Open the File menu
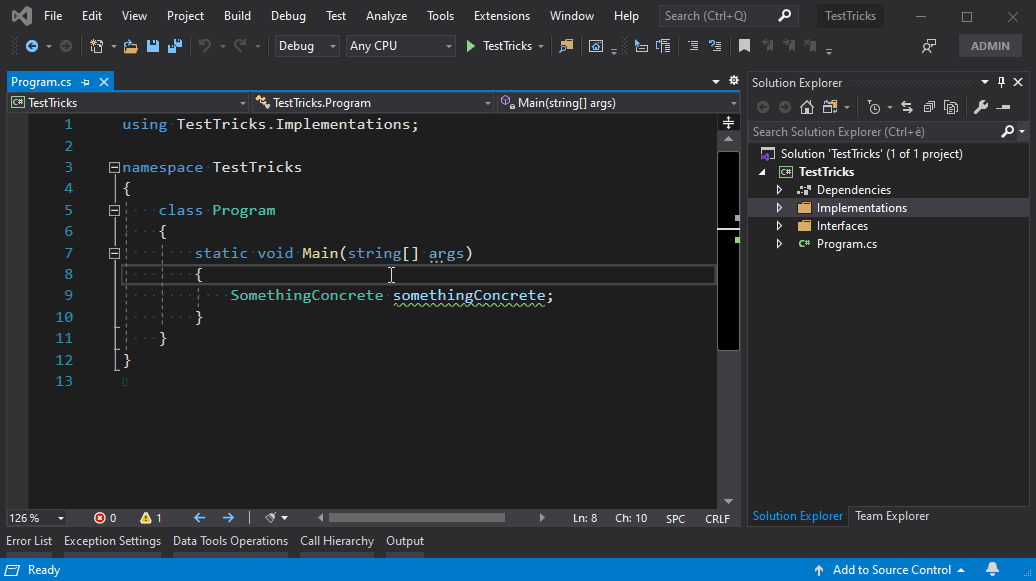 pos(53,16)
